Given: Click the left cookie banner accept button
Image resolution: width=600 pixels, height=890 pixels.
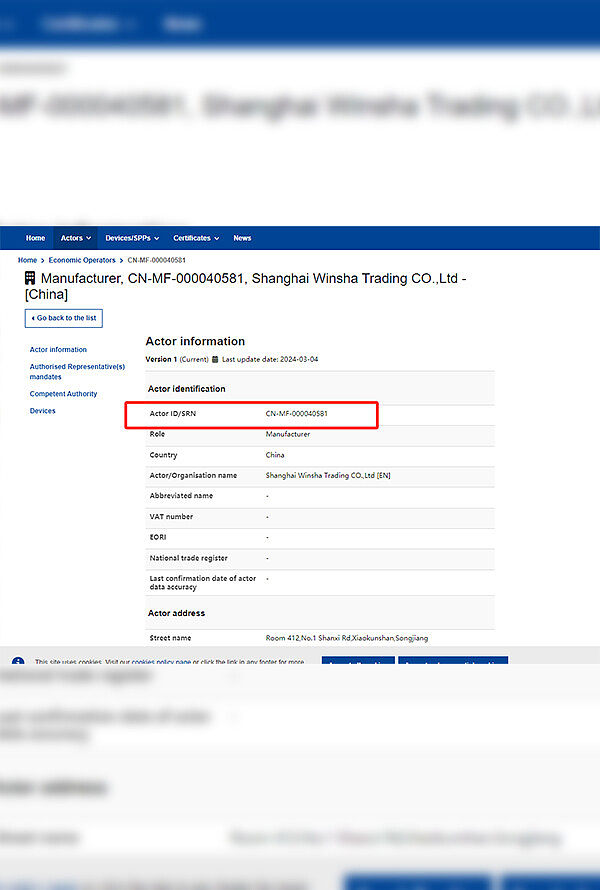Looking at the screenshot, I should tap(357, 661).
